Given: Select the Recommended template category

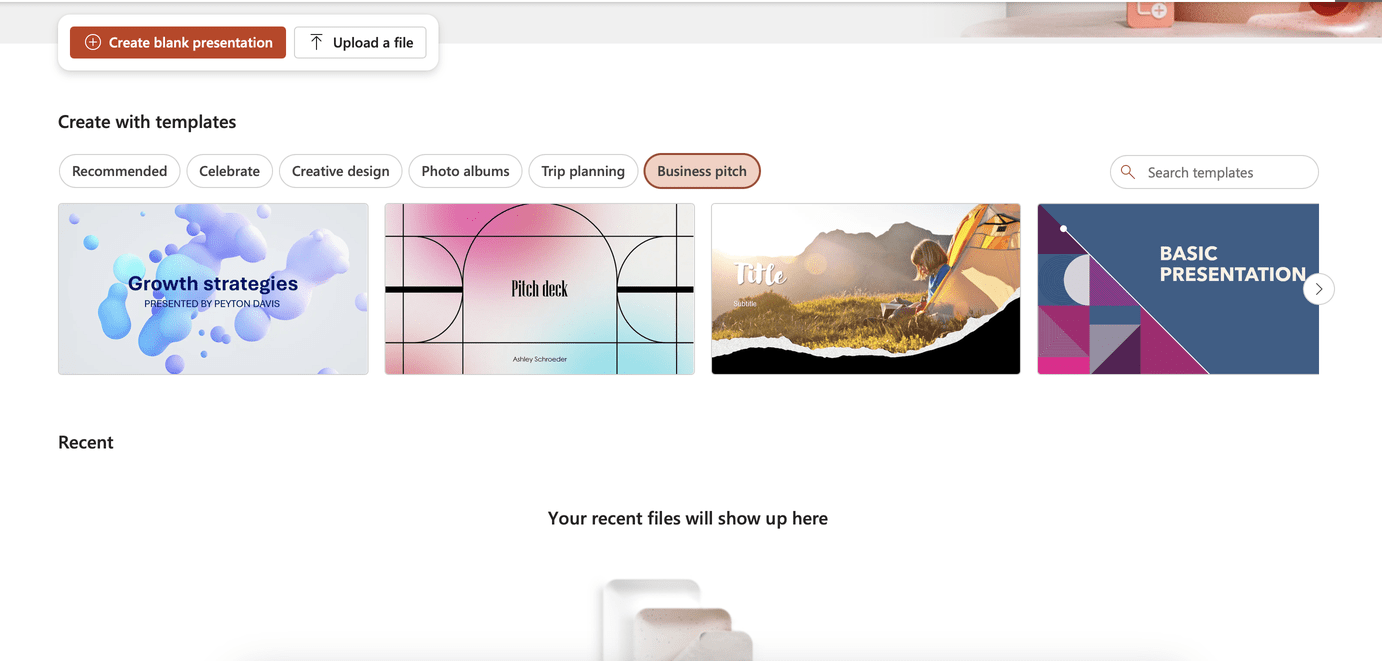Looking at the screenshot, I should point(119,171).
